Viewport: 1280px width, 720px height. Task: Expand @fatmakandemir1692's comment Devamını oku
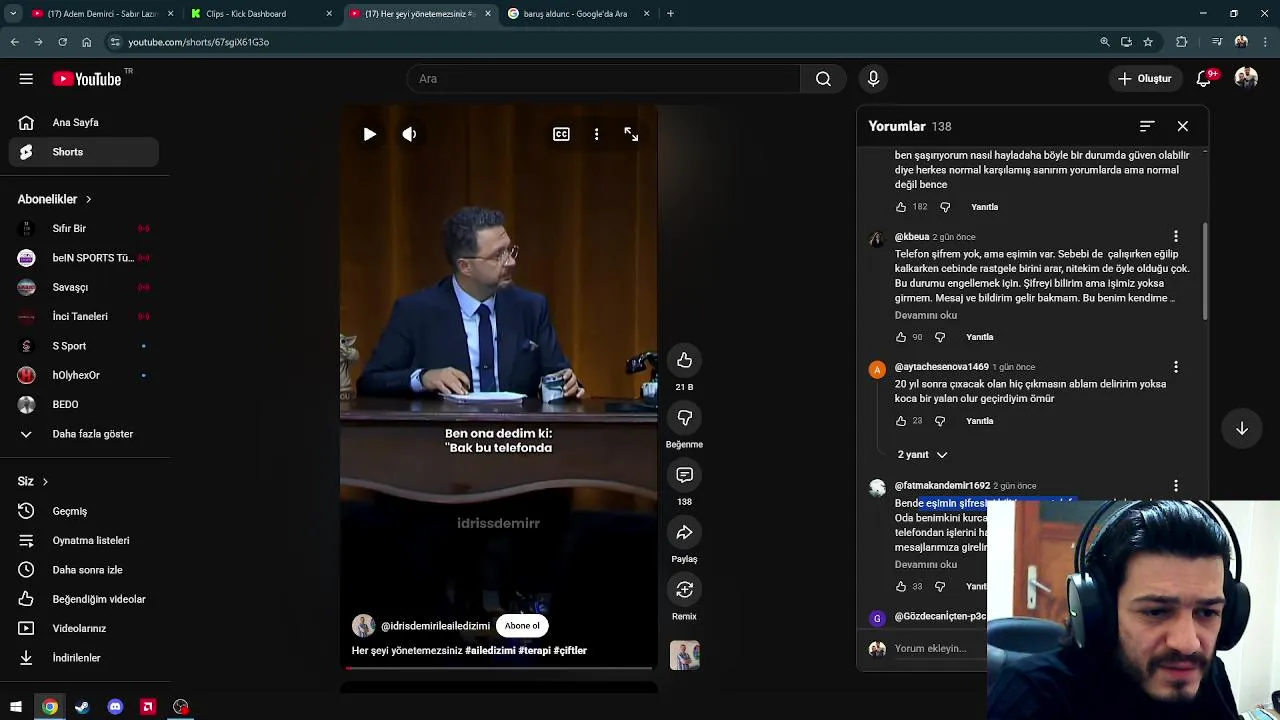click(x=926, y=564)
